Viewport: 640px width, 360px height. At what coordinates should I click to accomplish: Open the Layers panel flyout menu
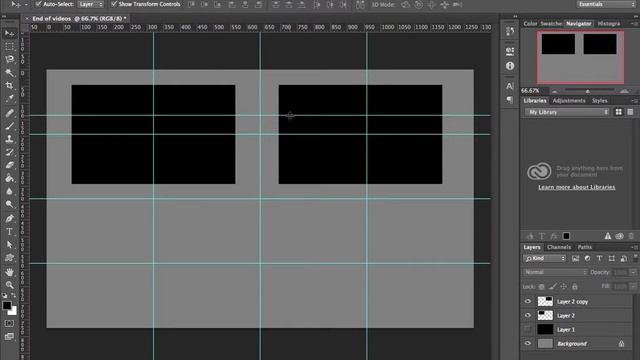(x=634, y=247)
